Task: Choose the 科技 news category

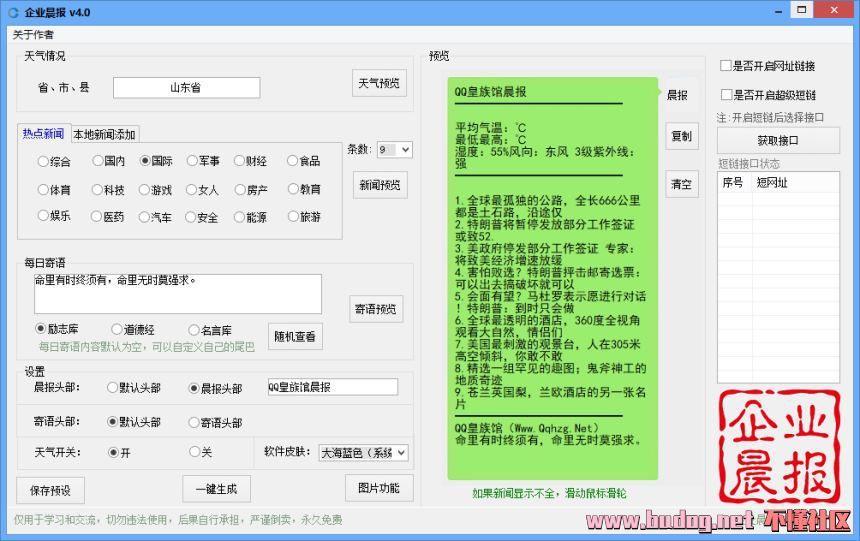Action: (x=97, y=189)
